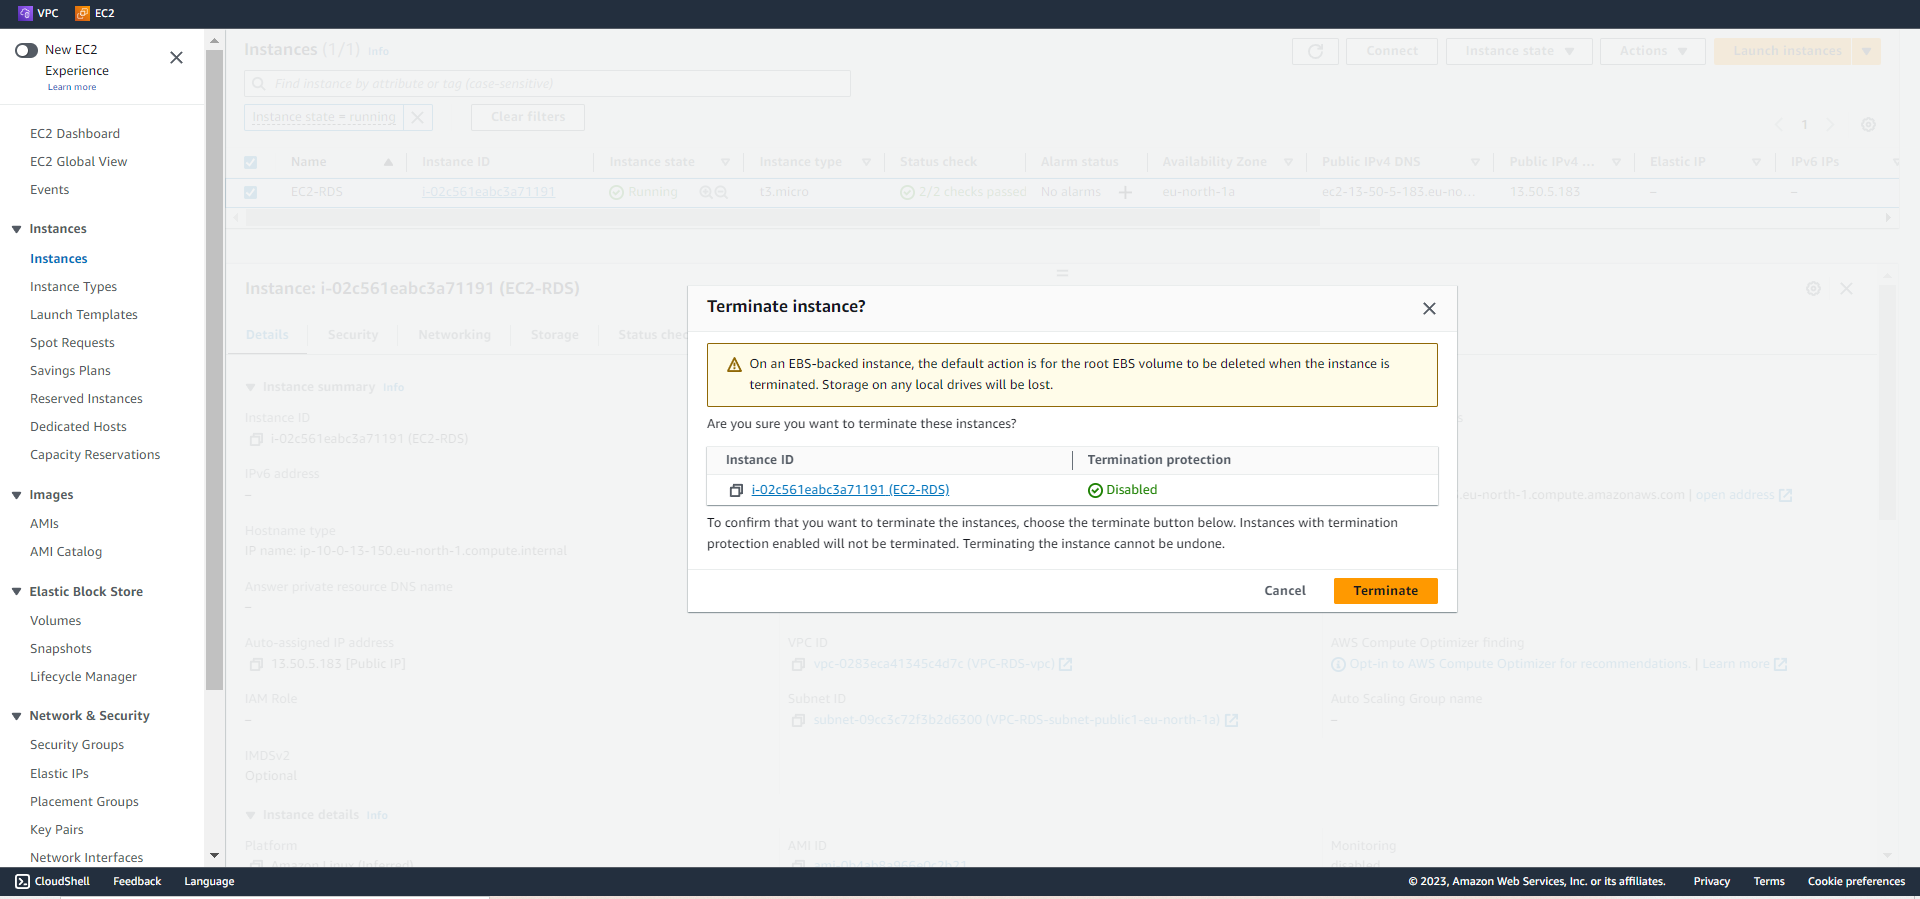Viewport: 1920px width, 899px height.
Task: Go to Events in sidebar
Action: pyautogui.click(x=50, y=190)
